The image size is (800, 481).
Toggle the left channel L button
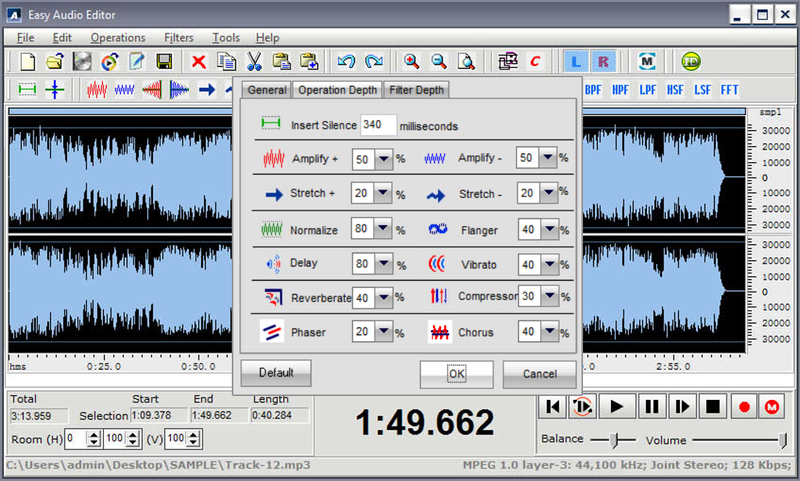tap(576, 62)
